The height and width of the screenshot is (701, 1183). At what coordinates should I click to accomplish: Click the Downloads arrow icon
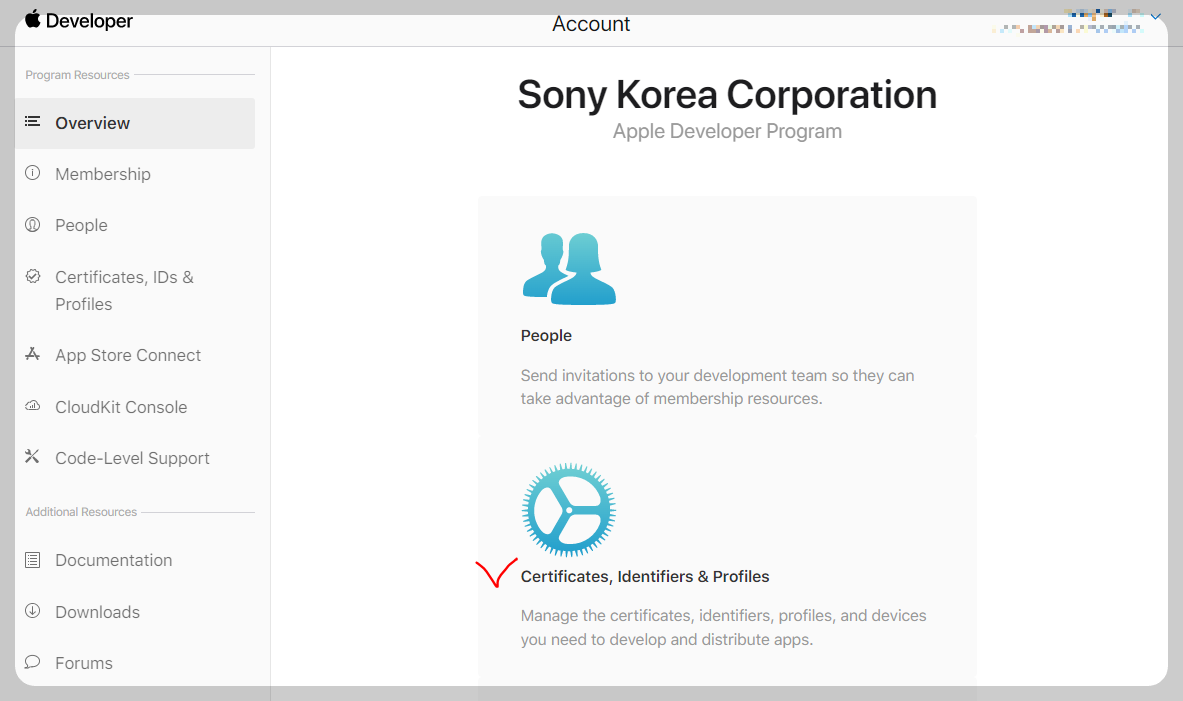32,610
